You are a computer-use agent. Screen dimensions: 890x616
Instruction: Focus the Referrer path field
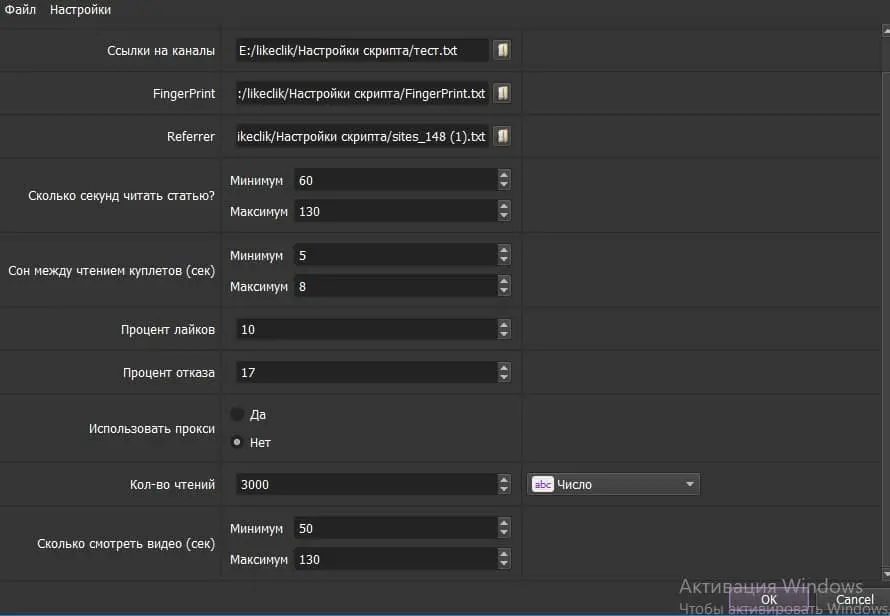[362, 137]
